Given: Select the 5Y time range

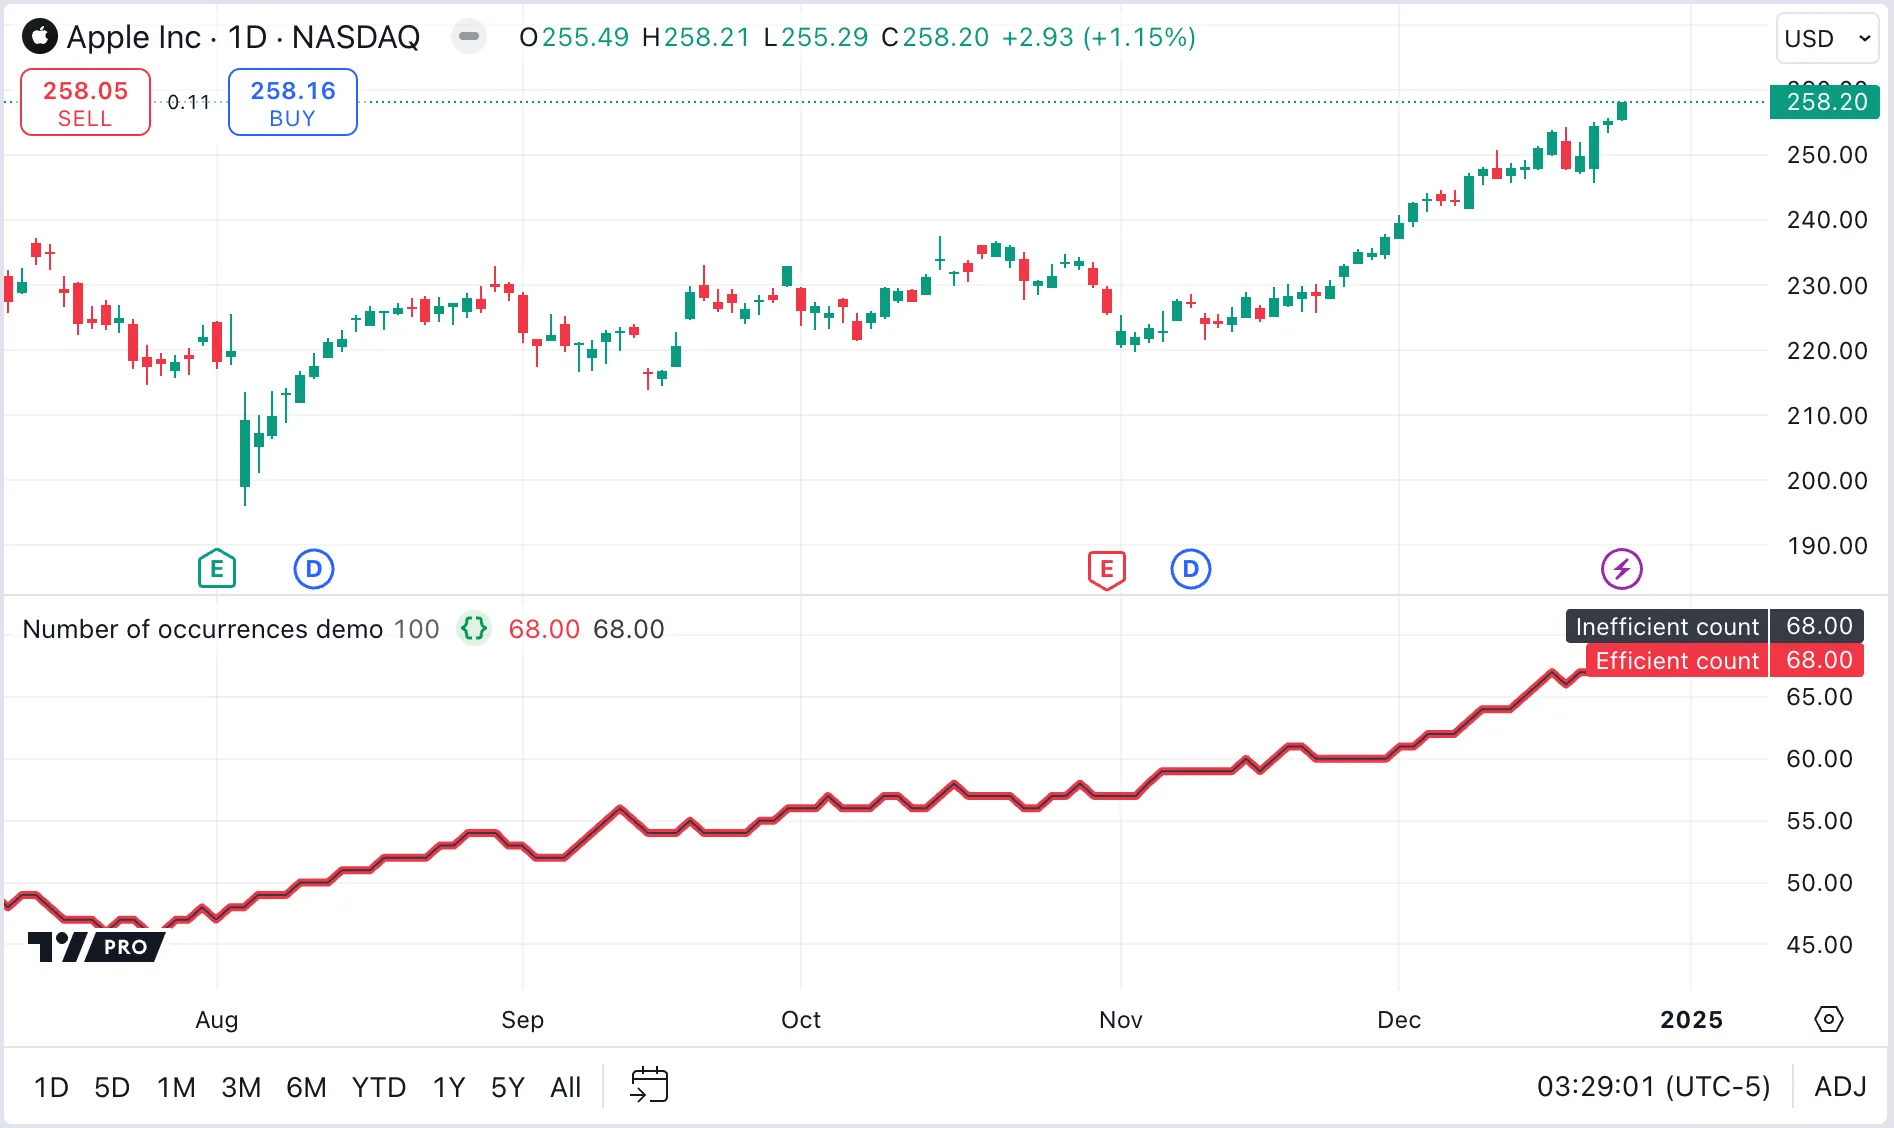Looking at the screenshot, I should (507, 1087).
